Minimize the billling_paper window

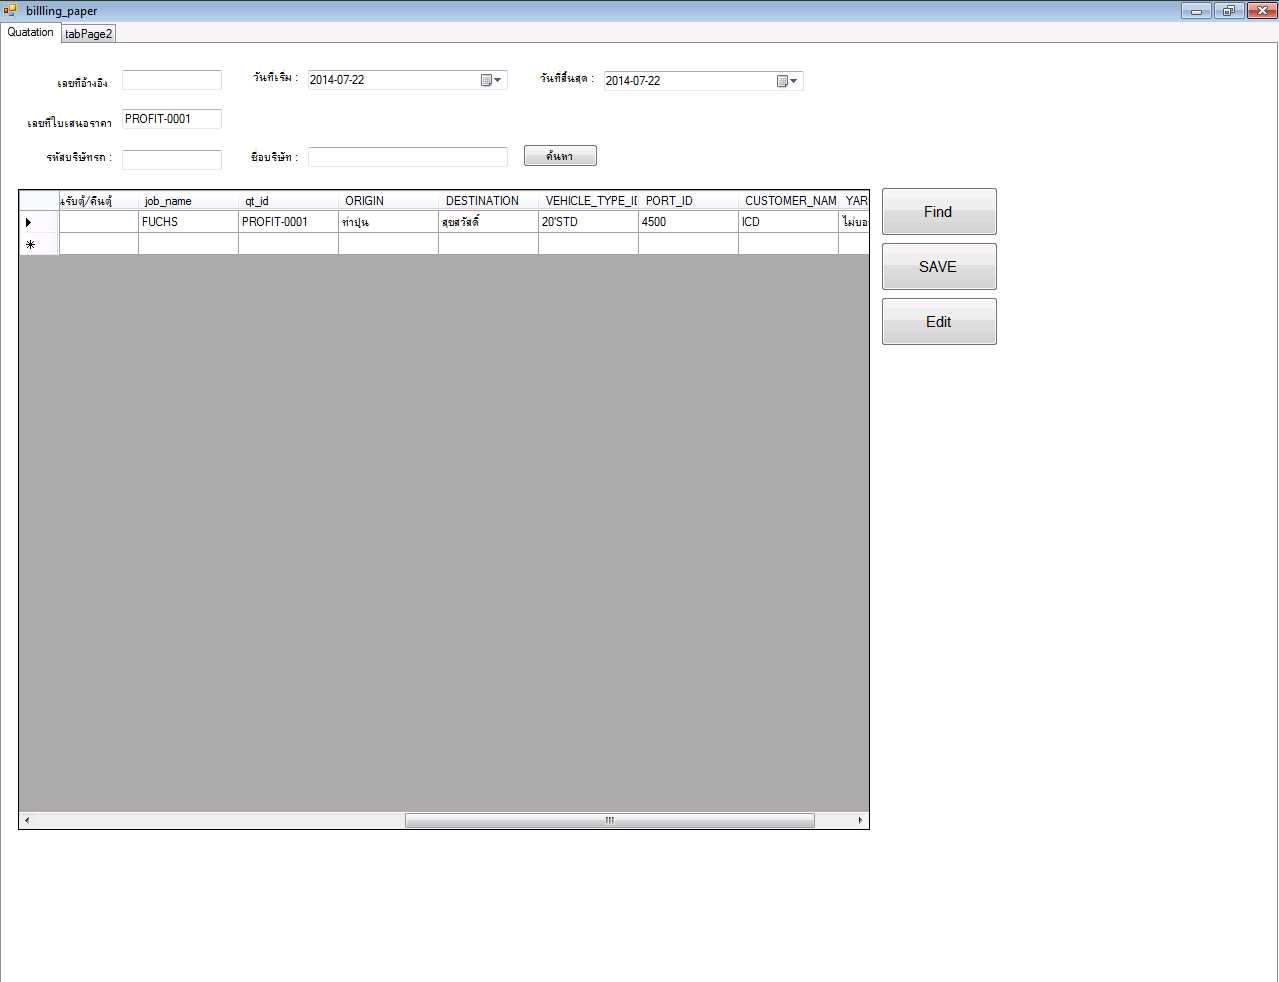tap(1196, 11)
